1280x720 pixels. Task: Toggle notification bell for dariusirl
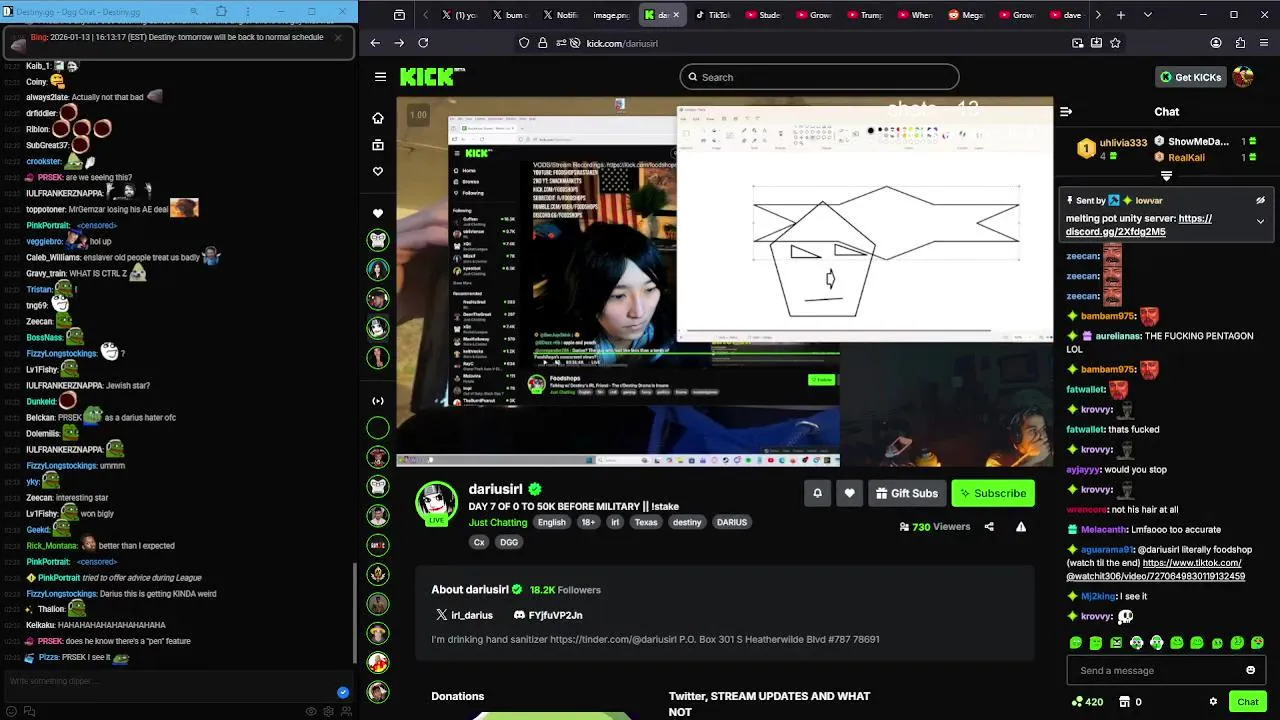[817, 493]
